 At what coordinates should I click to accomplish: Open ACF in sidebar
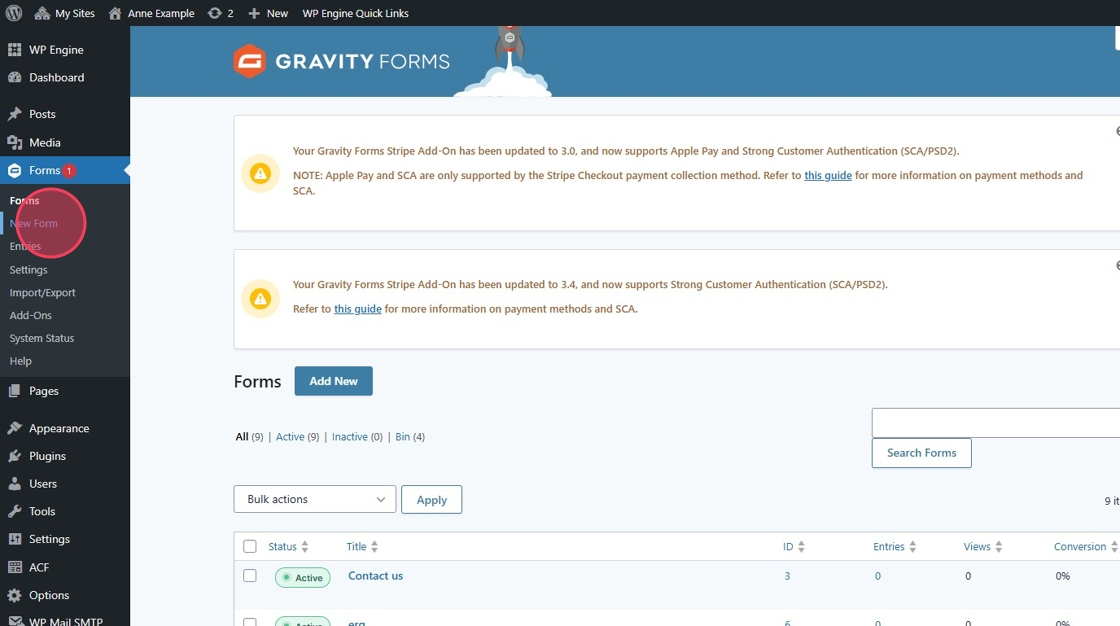pos(65,567)
